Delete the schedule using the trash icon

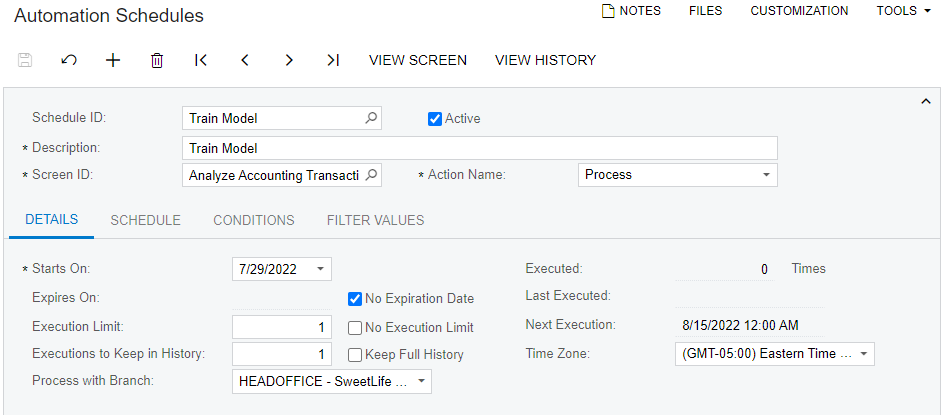click(157, 60)
